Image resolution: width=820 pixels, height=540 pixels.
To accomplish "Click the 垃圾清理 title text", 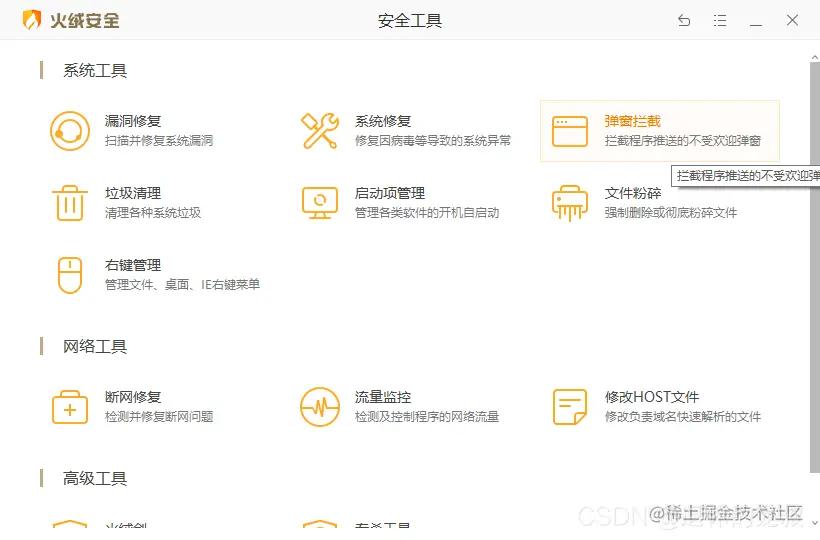I will click(x=133, y=193).
